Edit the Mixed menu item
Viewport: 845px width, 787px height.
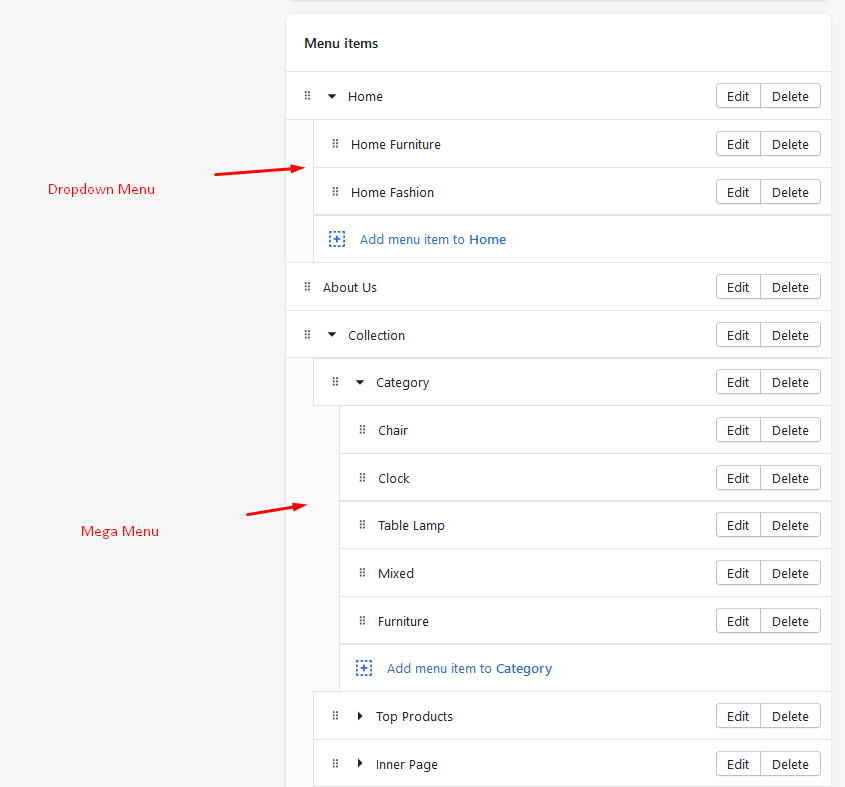pos(738,573)
